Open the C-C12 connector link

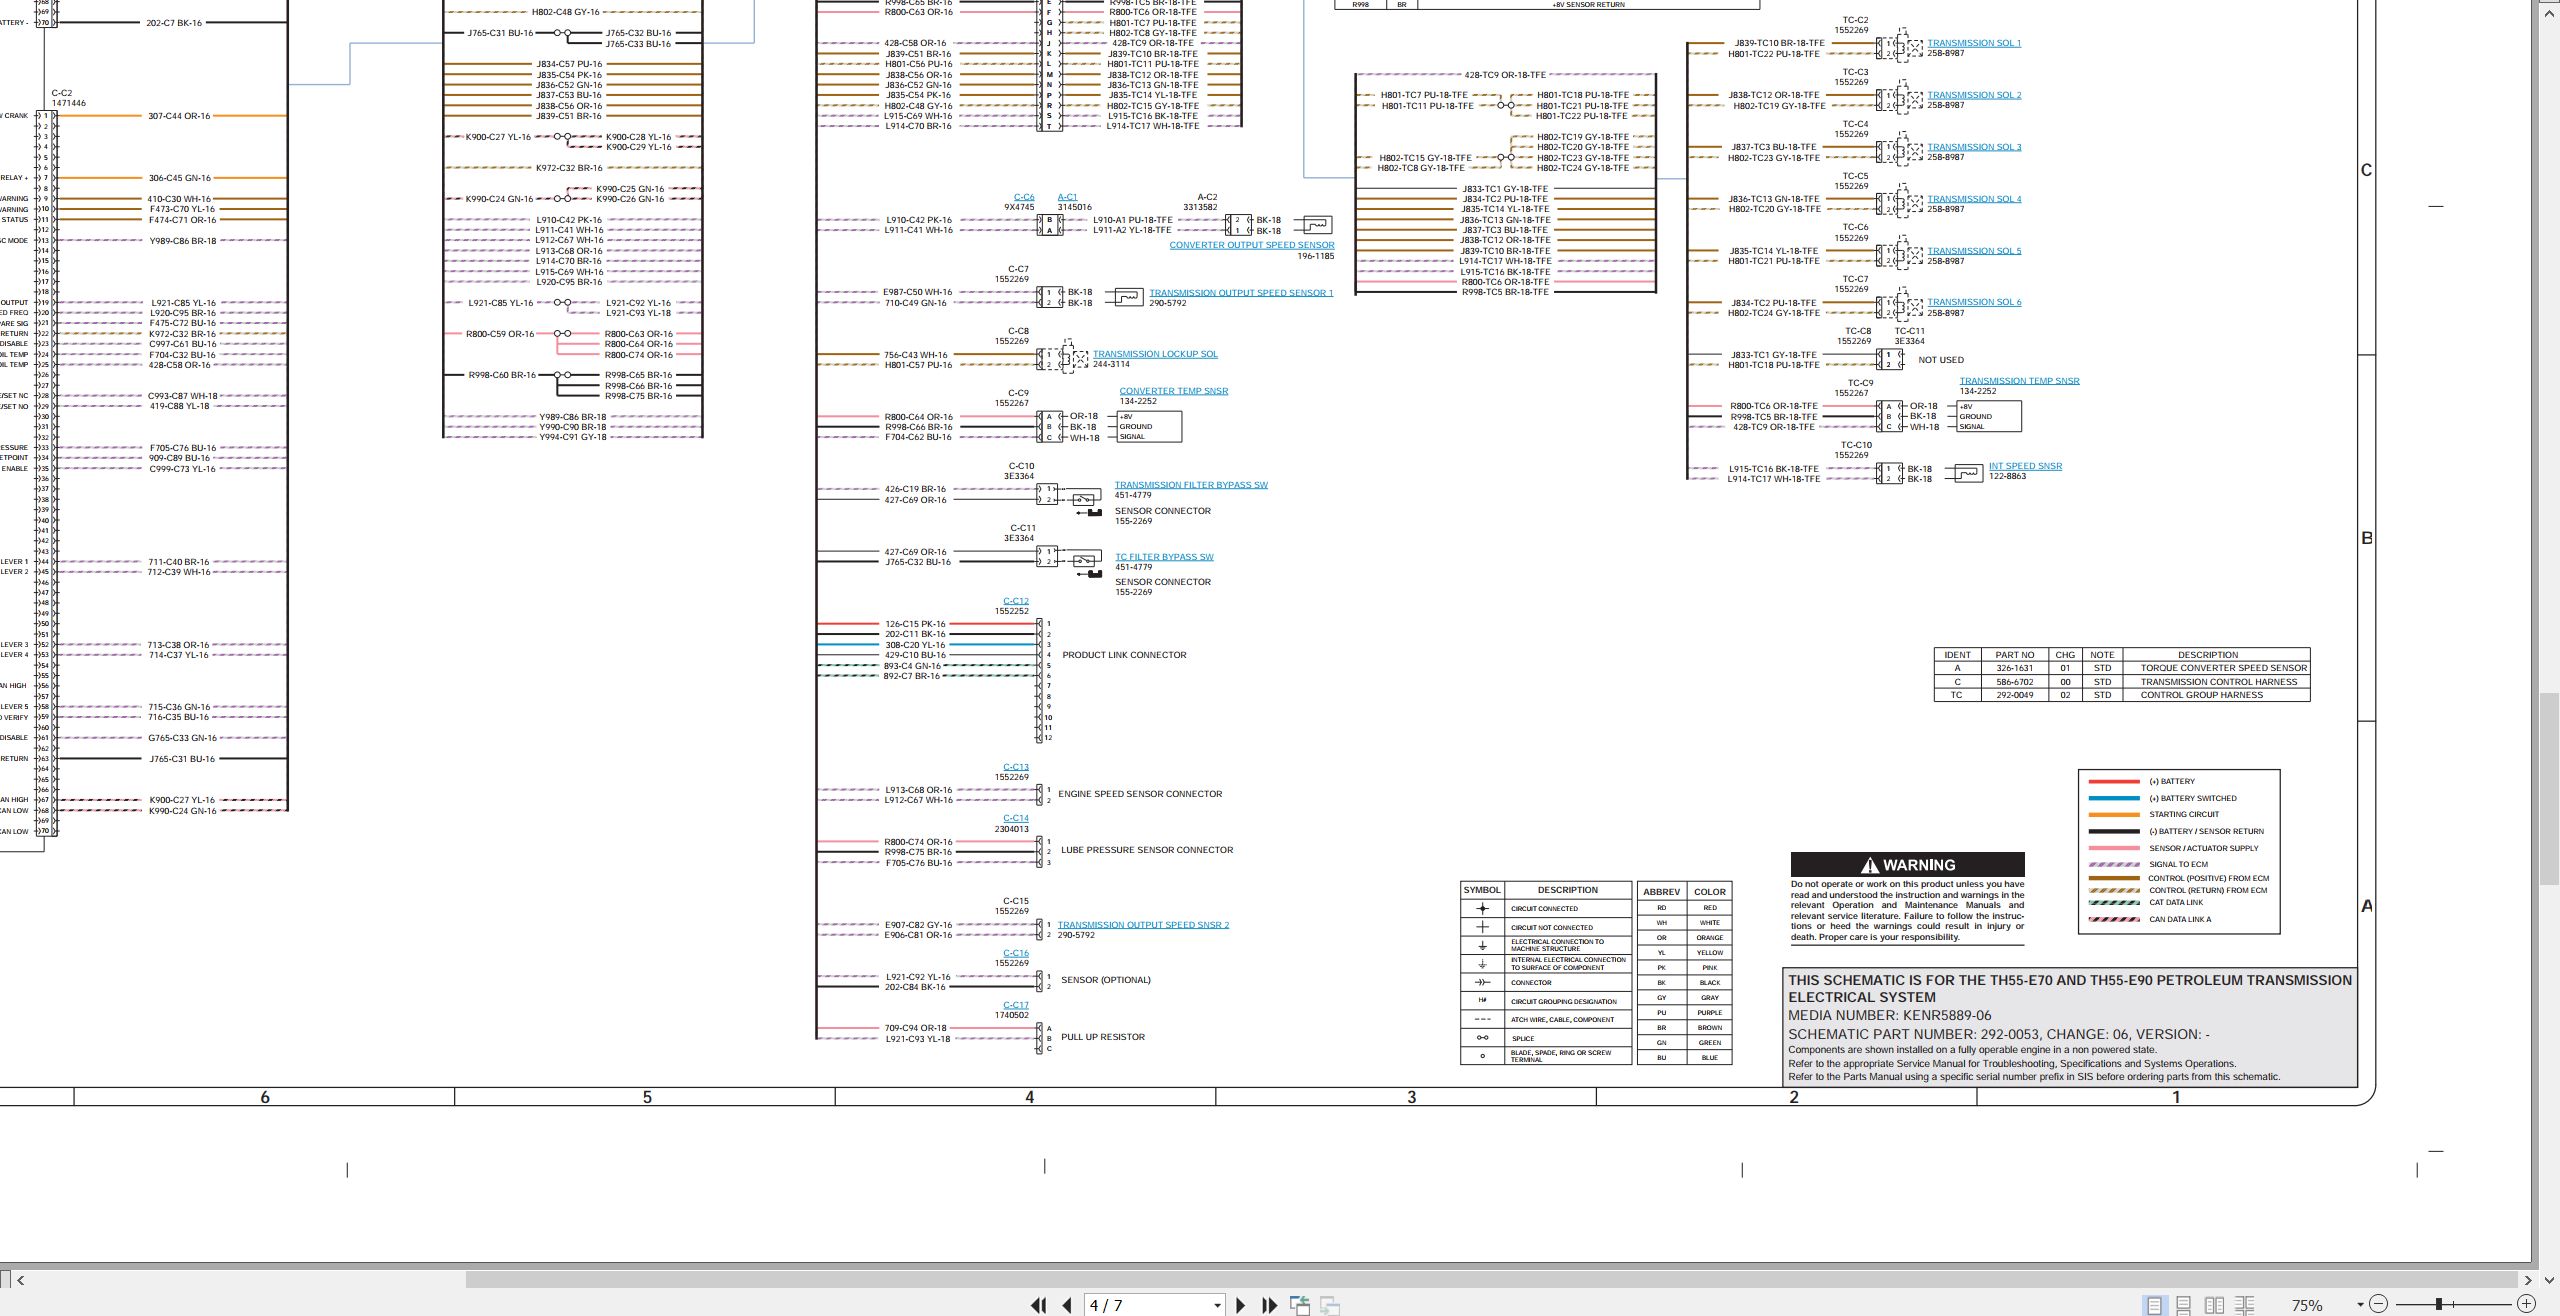(1016, 601)
